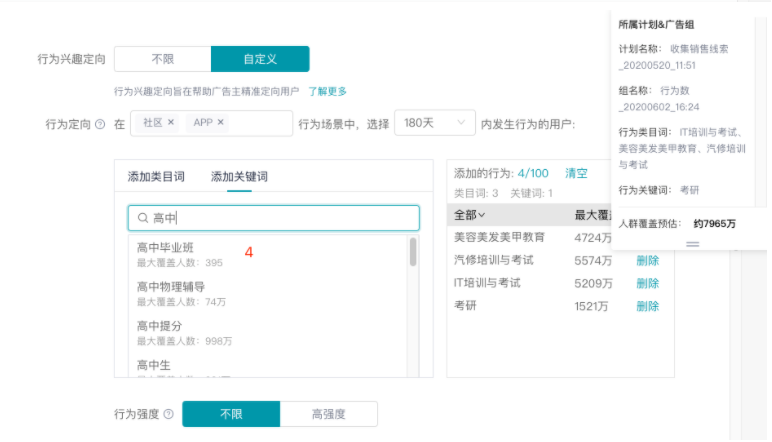
Task: Switch to 添加关键词 tab
Action: click(239, 176)
